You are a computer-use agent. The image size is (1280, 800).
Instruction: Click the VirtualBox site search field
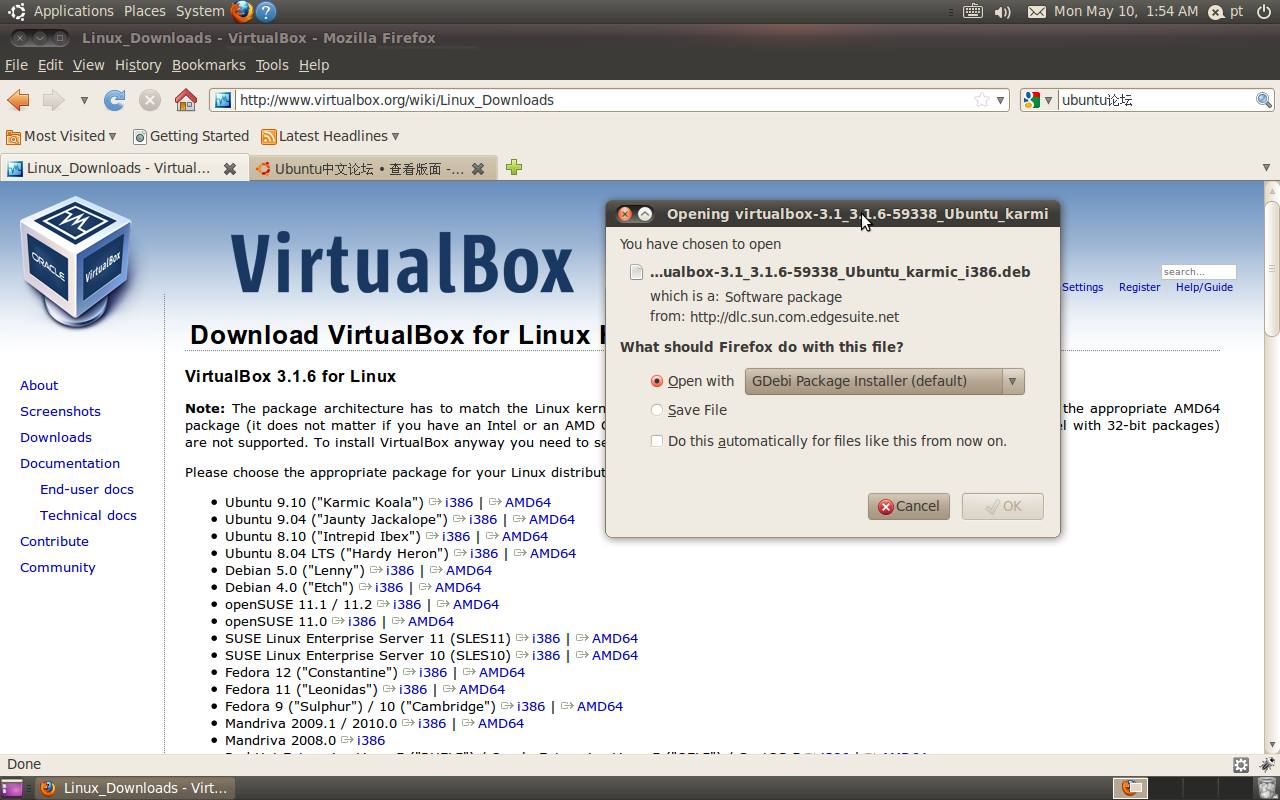pyautogui.click(x=1199, y=272)
